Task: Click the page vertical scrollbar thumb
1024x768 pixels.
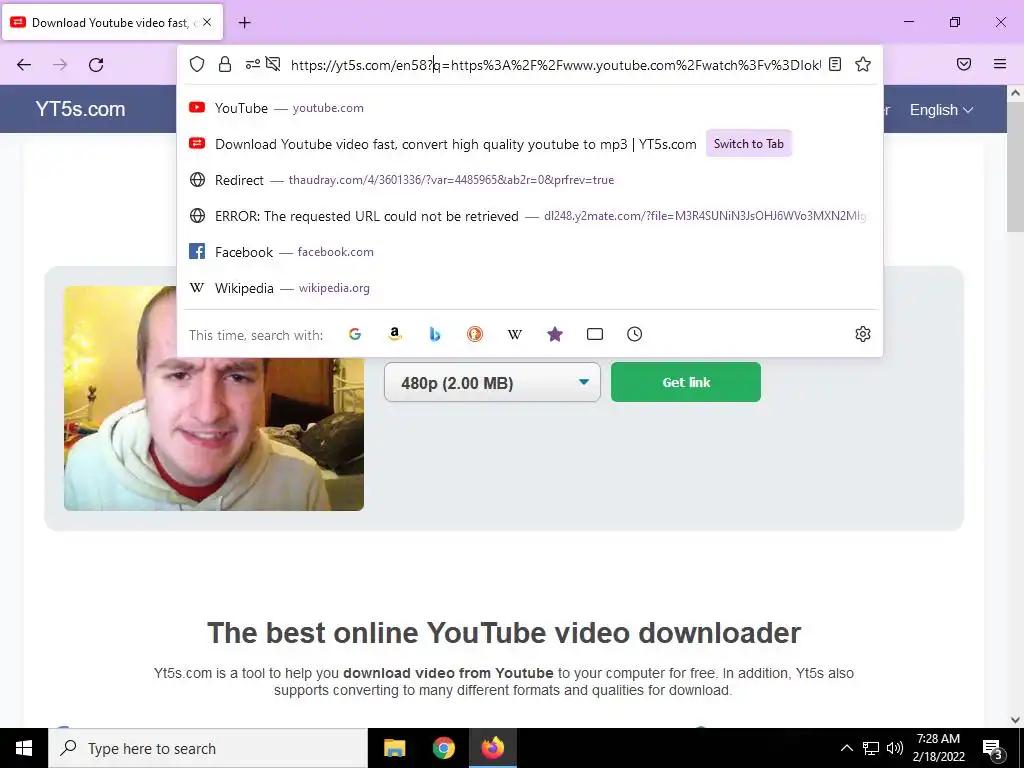Action: coord(1016,167)
